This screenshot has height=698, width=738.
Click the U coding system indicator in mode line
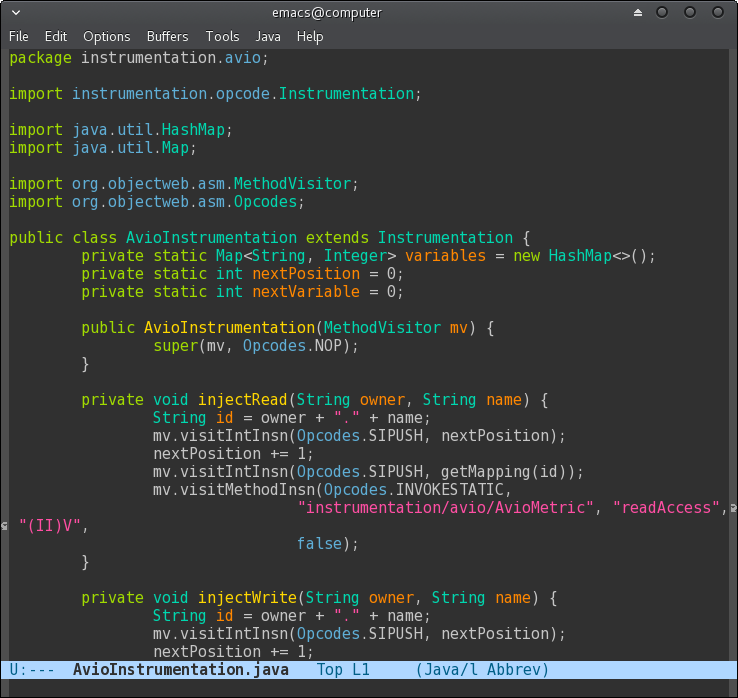pyautogui.click(x=14, y=670)
